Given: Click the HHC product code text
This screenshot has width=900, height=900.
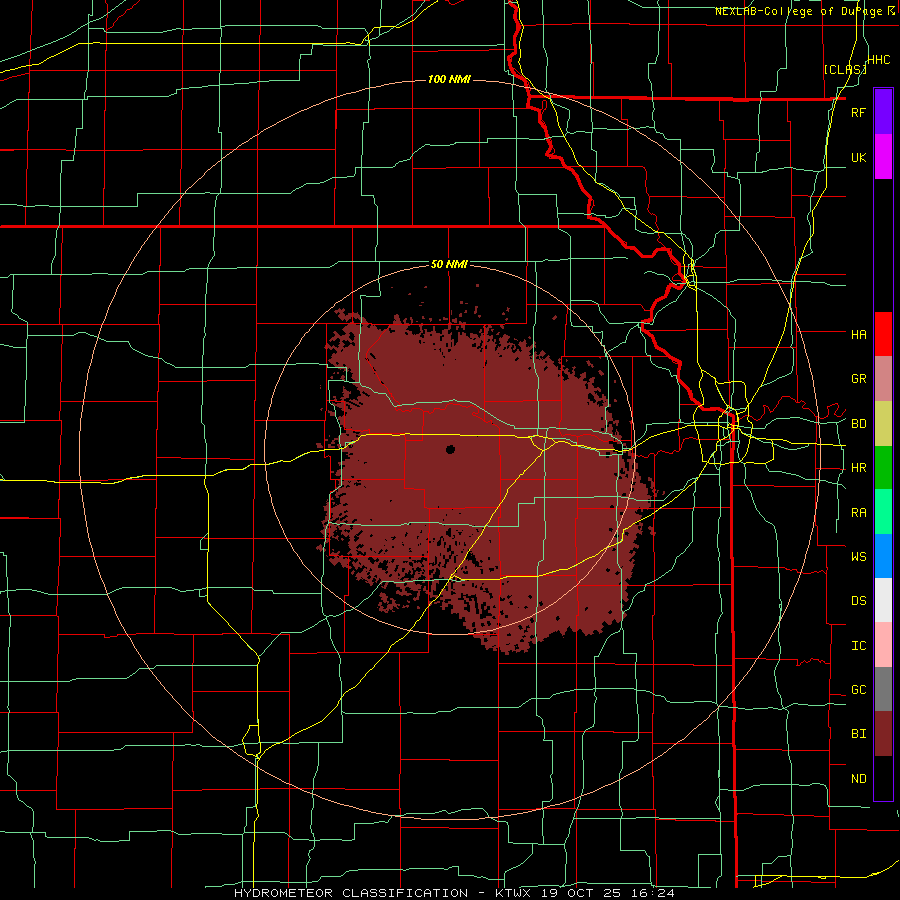Looking at the screenshot, I should tap(879, 60).
